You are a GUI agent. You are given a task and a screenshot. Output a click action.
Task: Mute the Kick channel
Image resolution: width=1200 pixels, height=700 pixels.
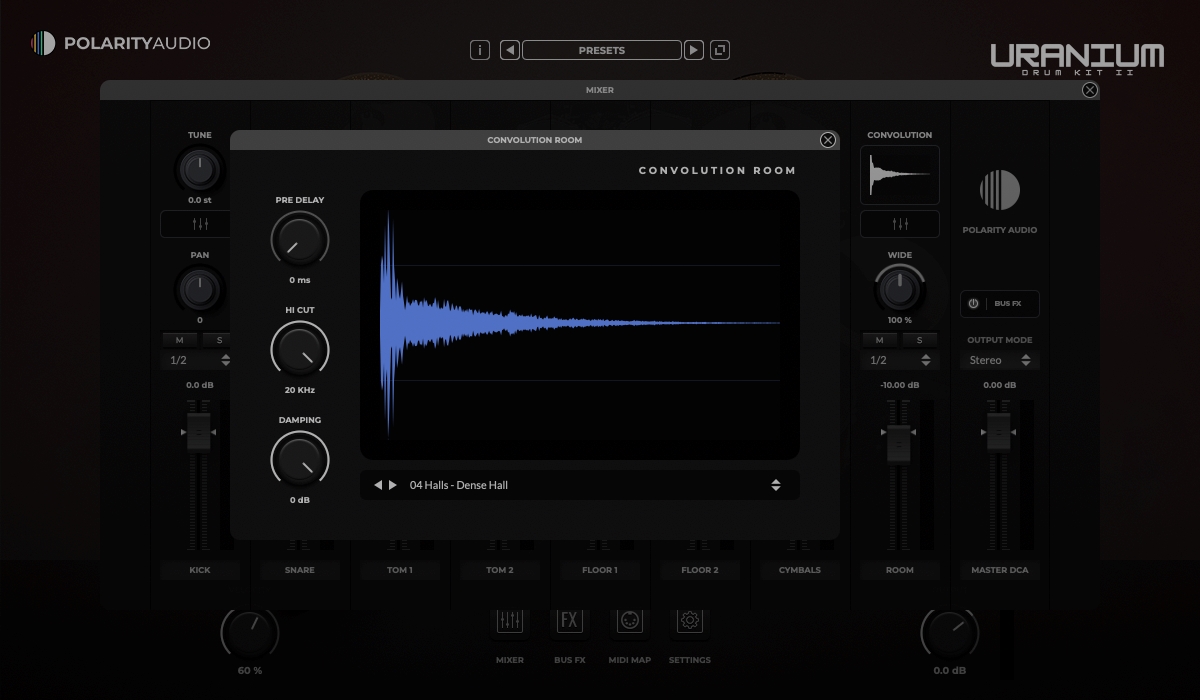(180, 340)
